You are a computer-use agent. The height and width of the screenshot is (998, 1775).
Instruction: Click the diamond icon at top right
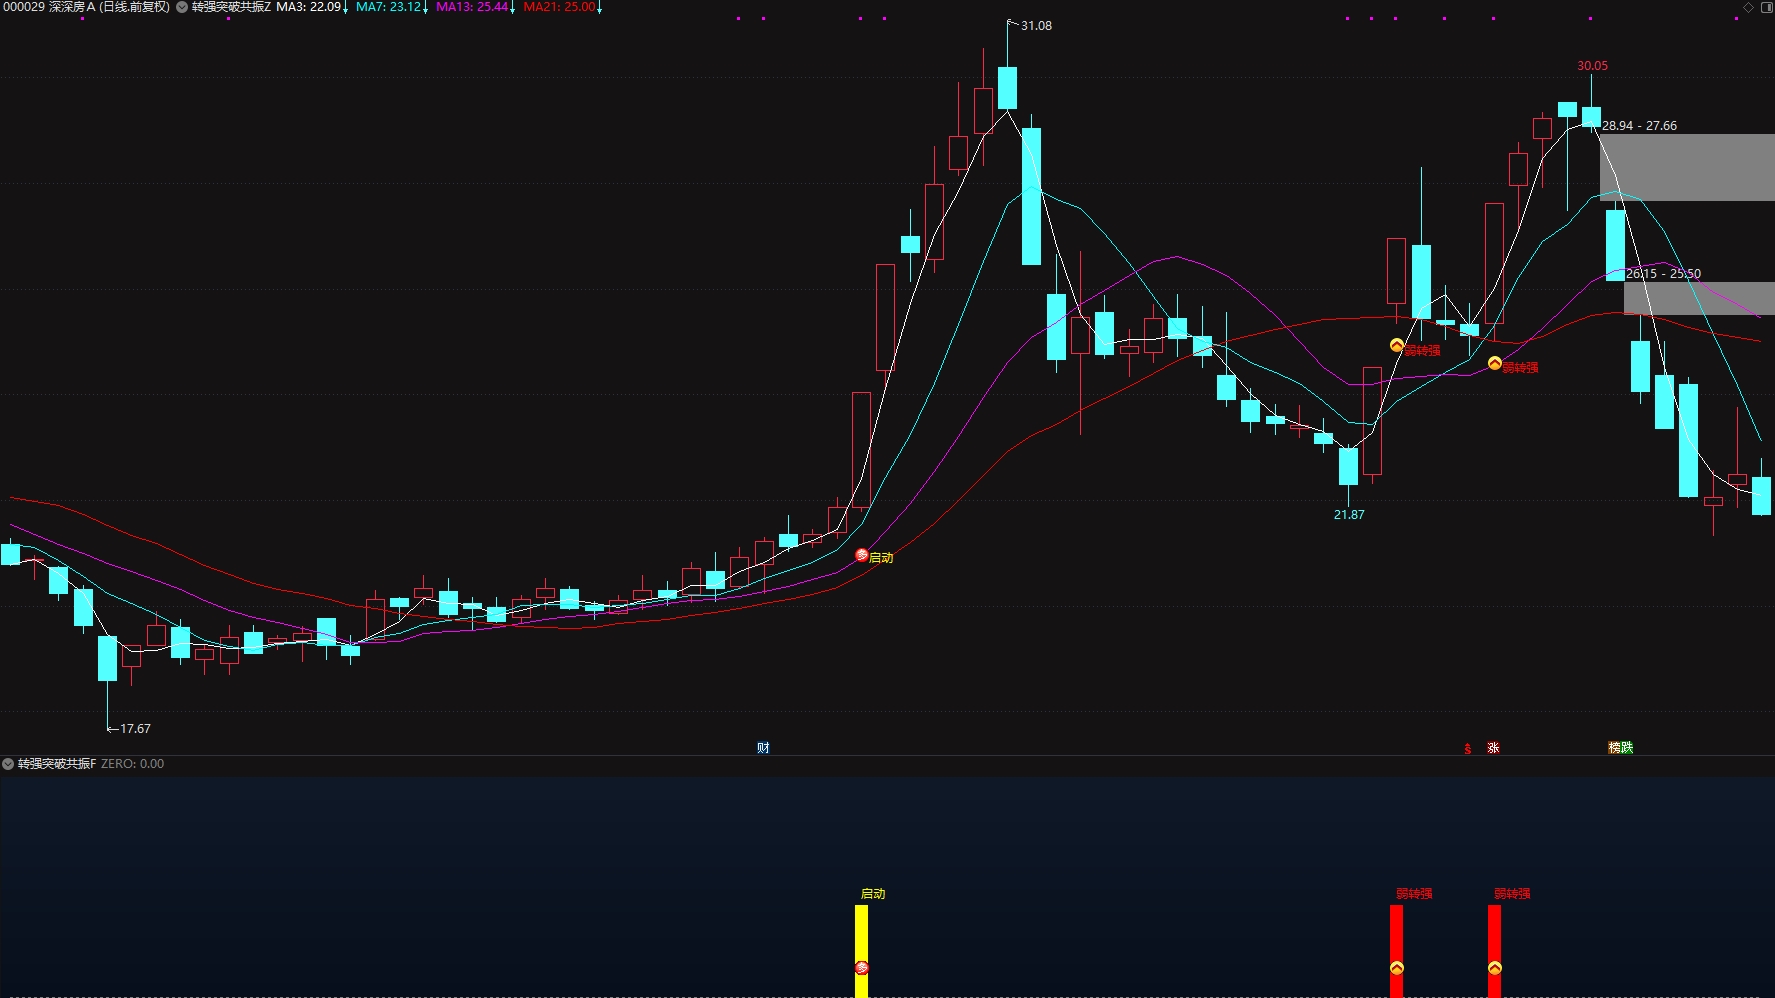(x=1748, y=7)
